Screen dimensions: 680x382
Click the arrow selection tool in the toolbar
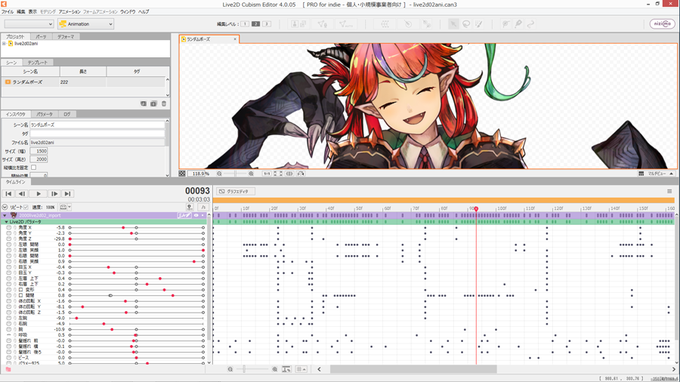point(453,24)
